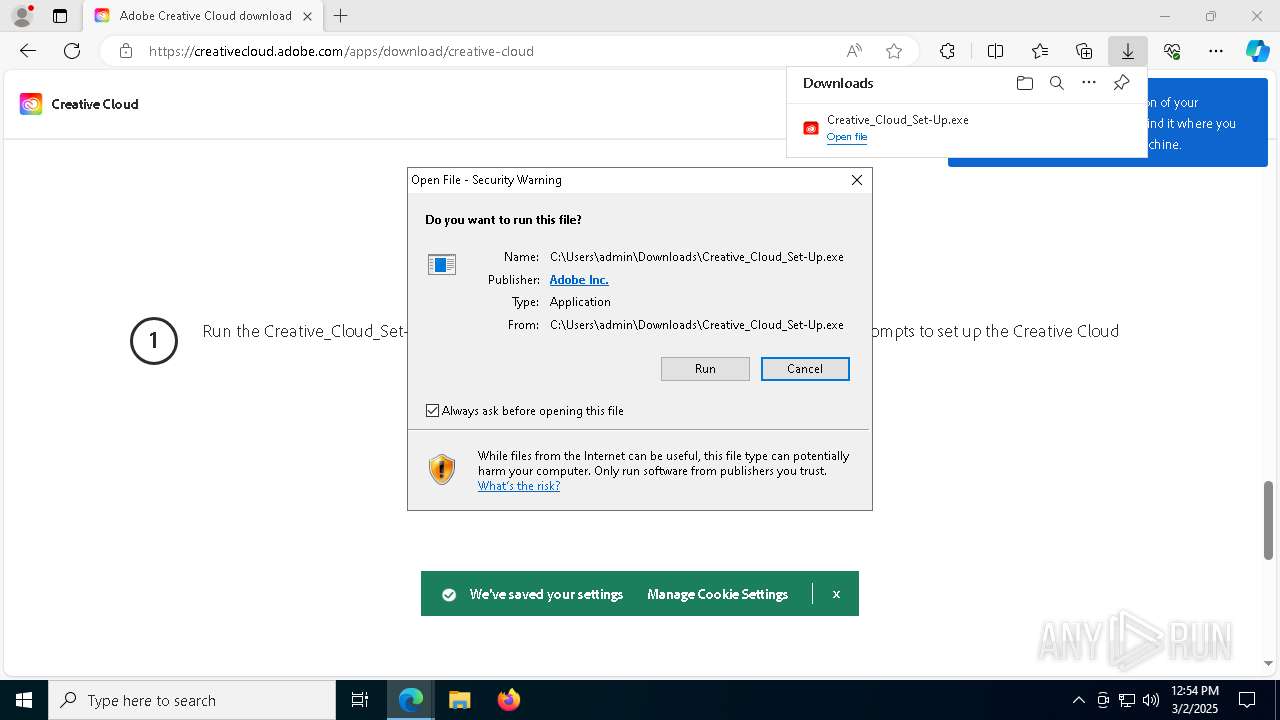The height and width of the screenshot is (720, 1280).
Task: Select the Adobe Creative Cloud download tab
Action: click(205, 16)
